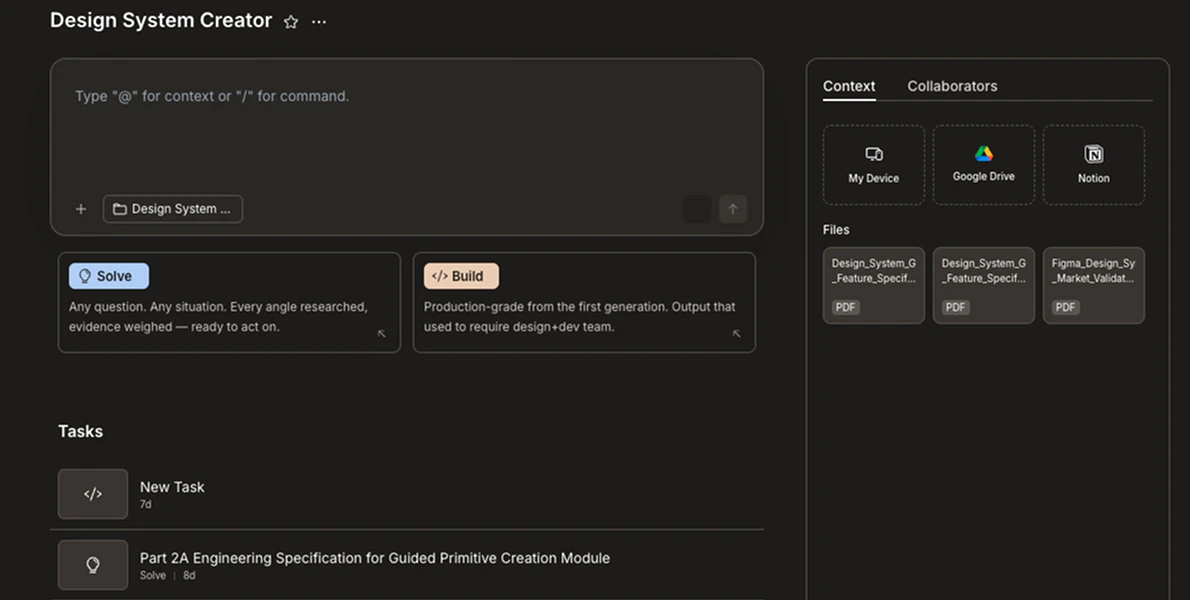
Task: Switch to the Collaborators tab
Action: 952,86
